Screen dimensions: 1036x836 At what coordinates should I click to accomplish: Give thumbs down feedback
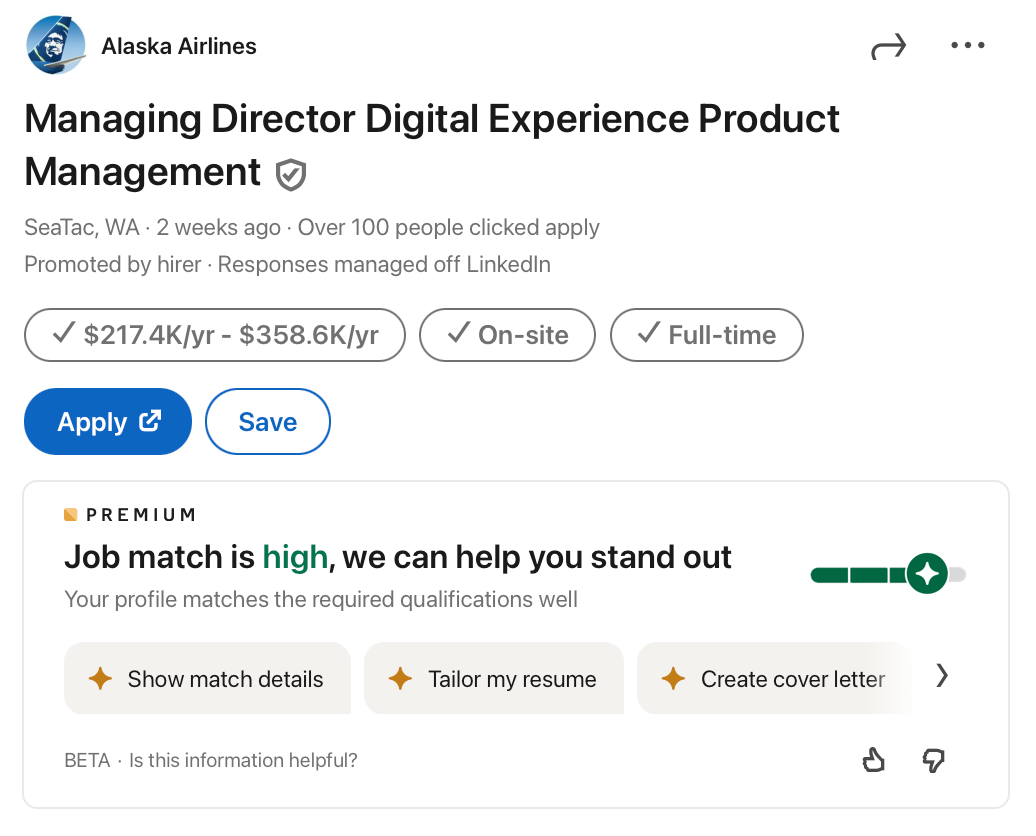pos(933,761)
